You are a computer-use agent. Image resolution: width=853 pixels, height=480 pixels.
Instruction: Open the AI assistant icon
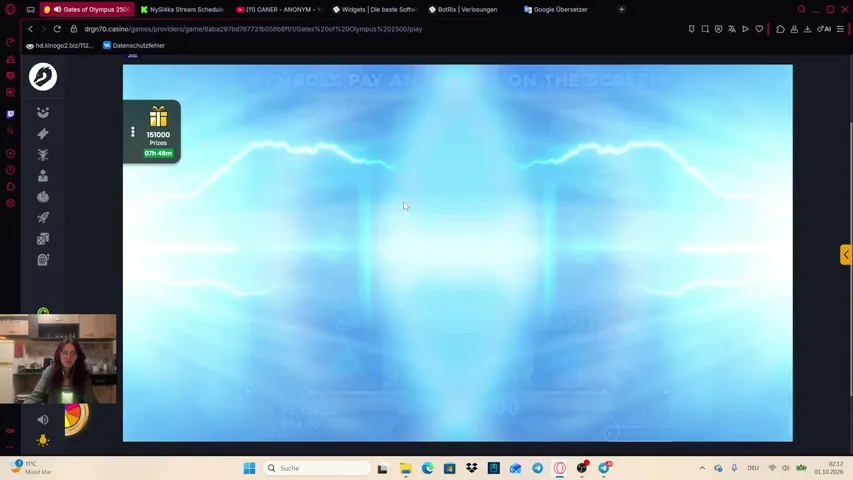pos(824,29)
